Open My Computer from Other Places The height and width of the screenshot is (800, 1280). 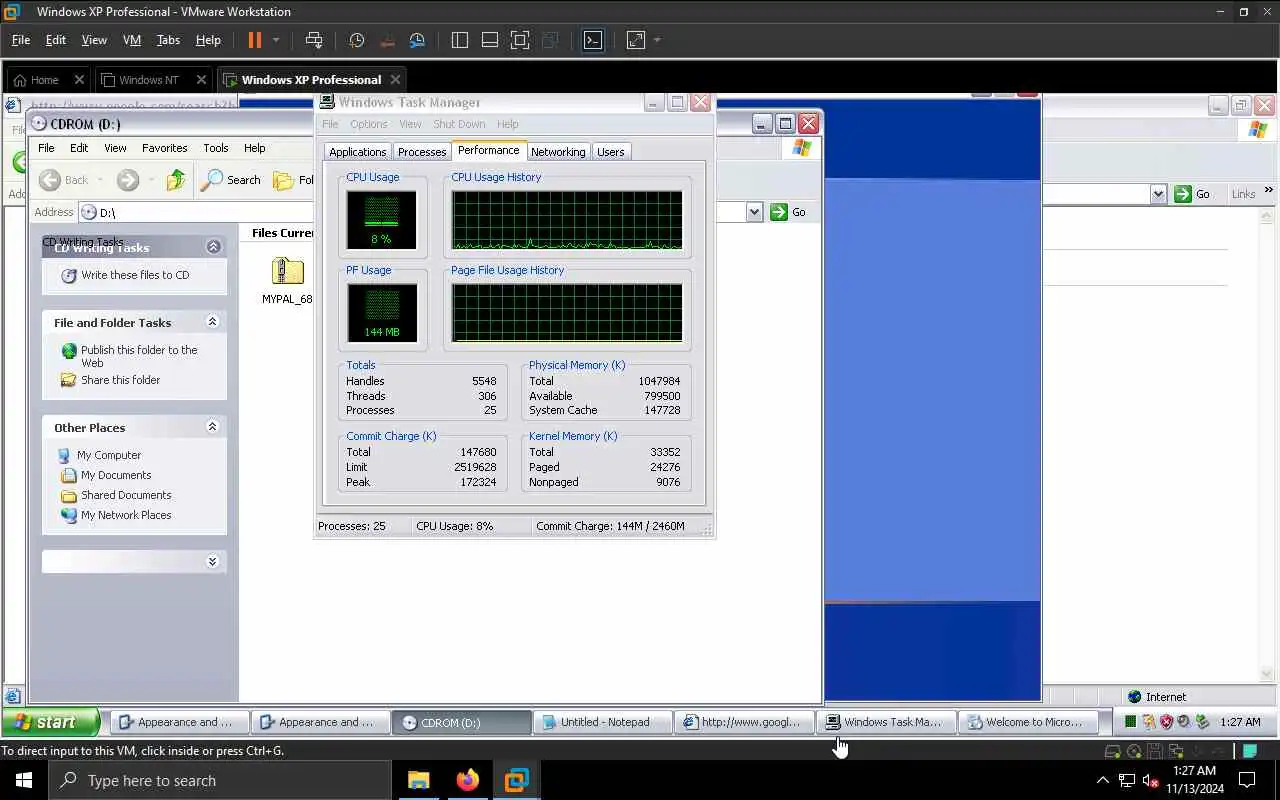coord(109,455)
